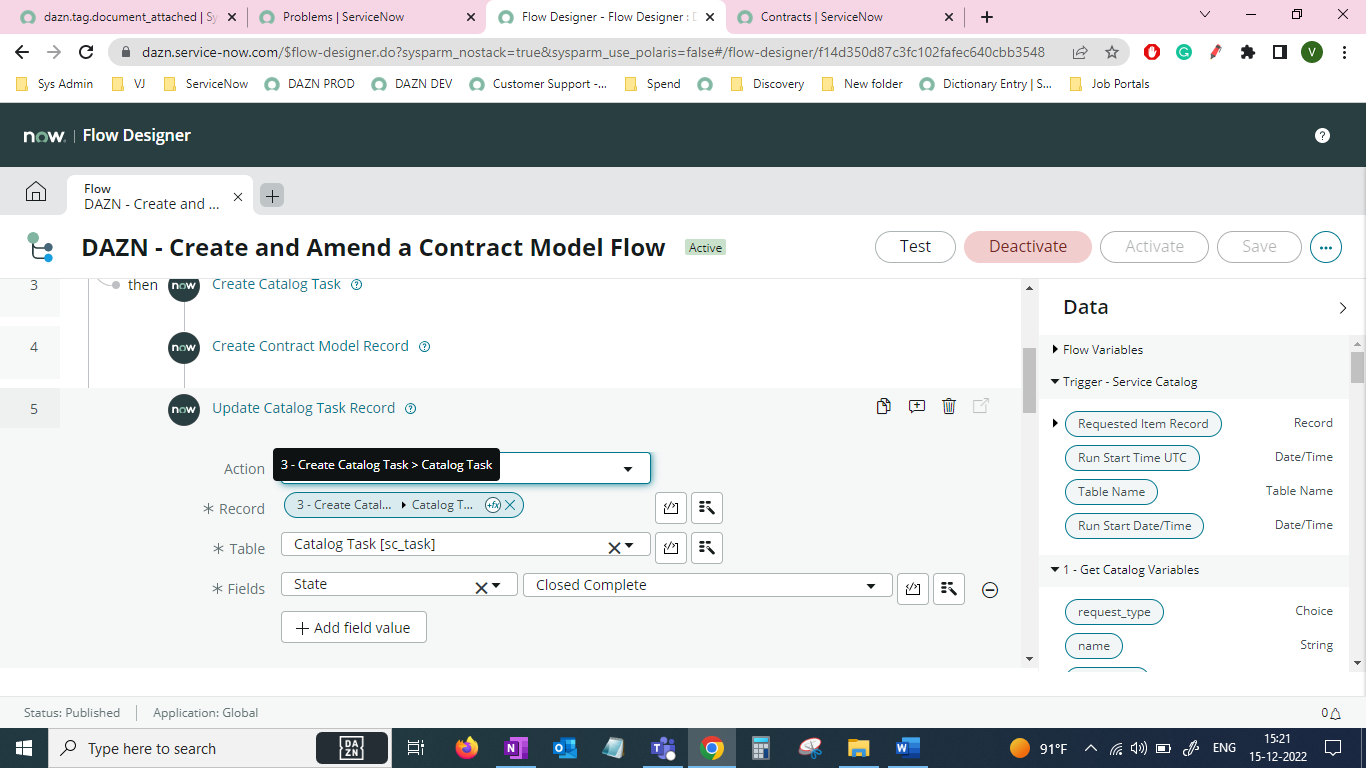Click the greyed-out open-in-new-window icon
Screen dimensions: 1366x768
tap(981, 406)
